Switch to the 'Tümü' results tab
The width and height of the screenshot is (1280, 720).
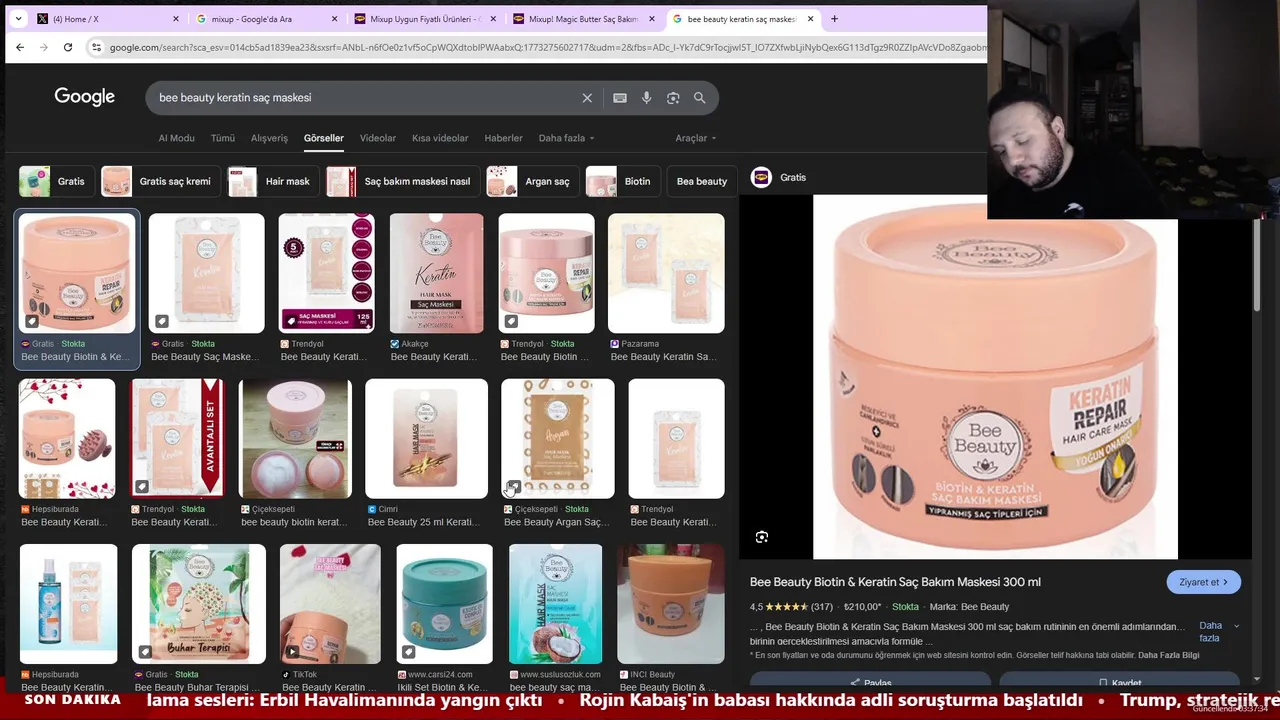tap(223, 138)
